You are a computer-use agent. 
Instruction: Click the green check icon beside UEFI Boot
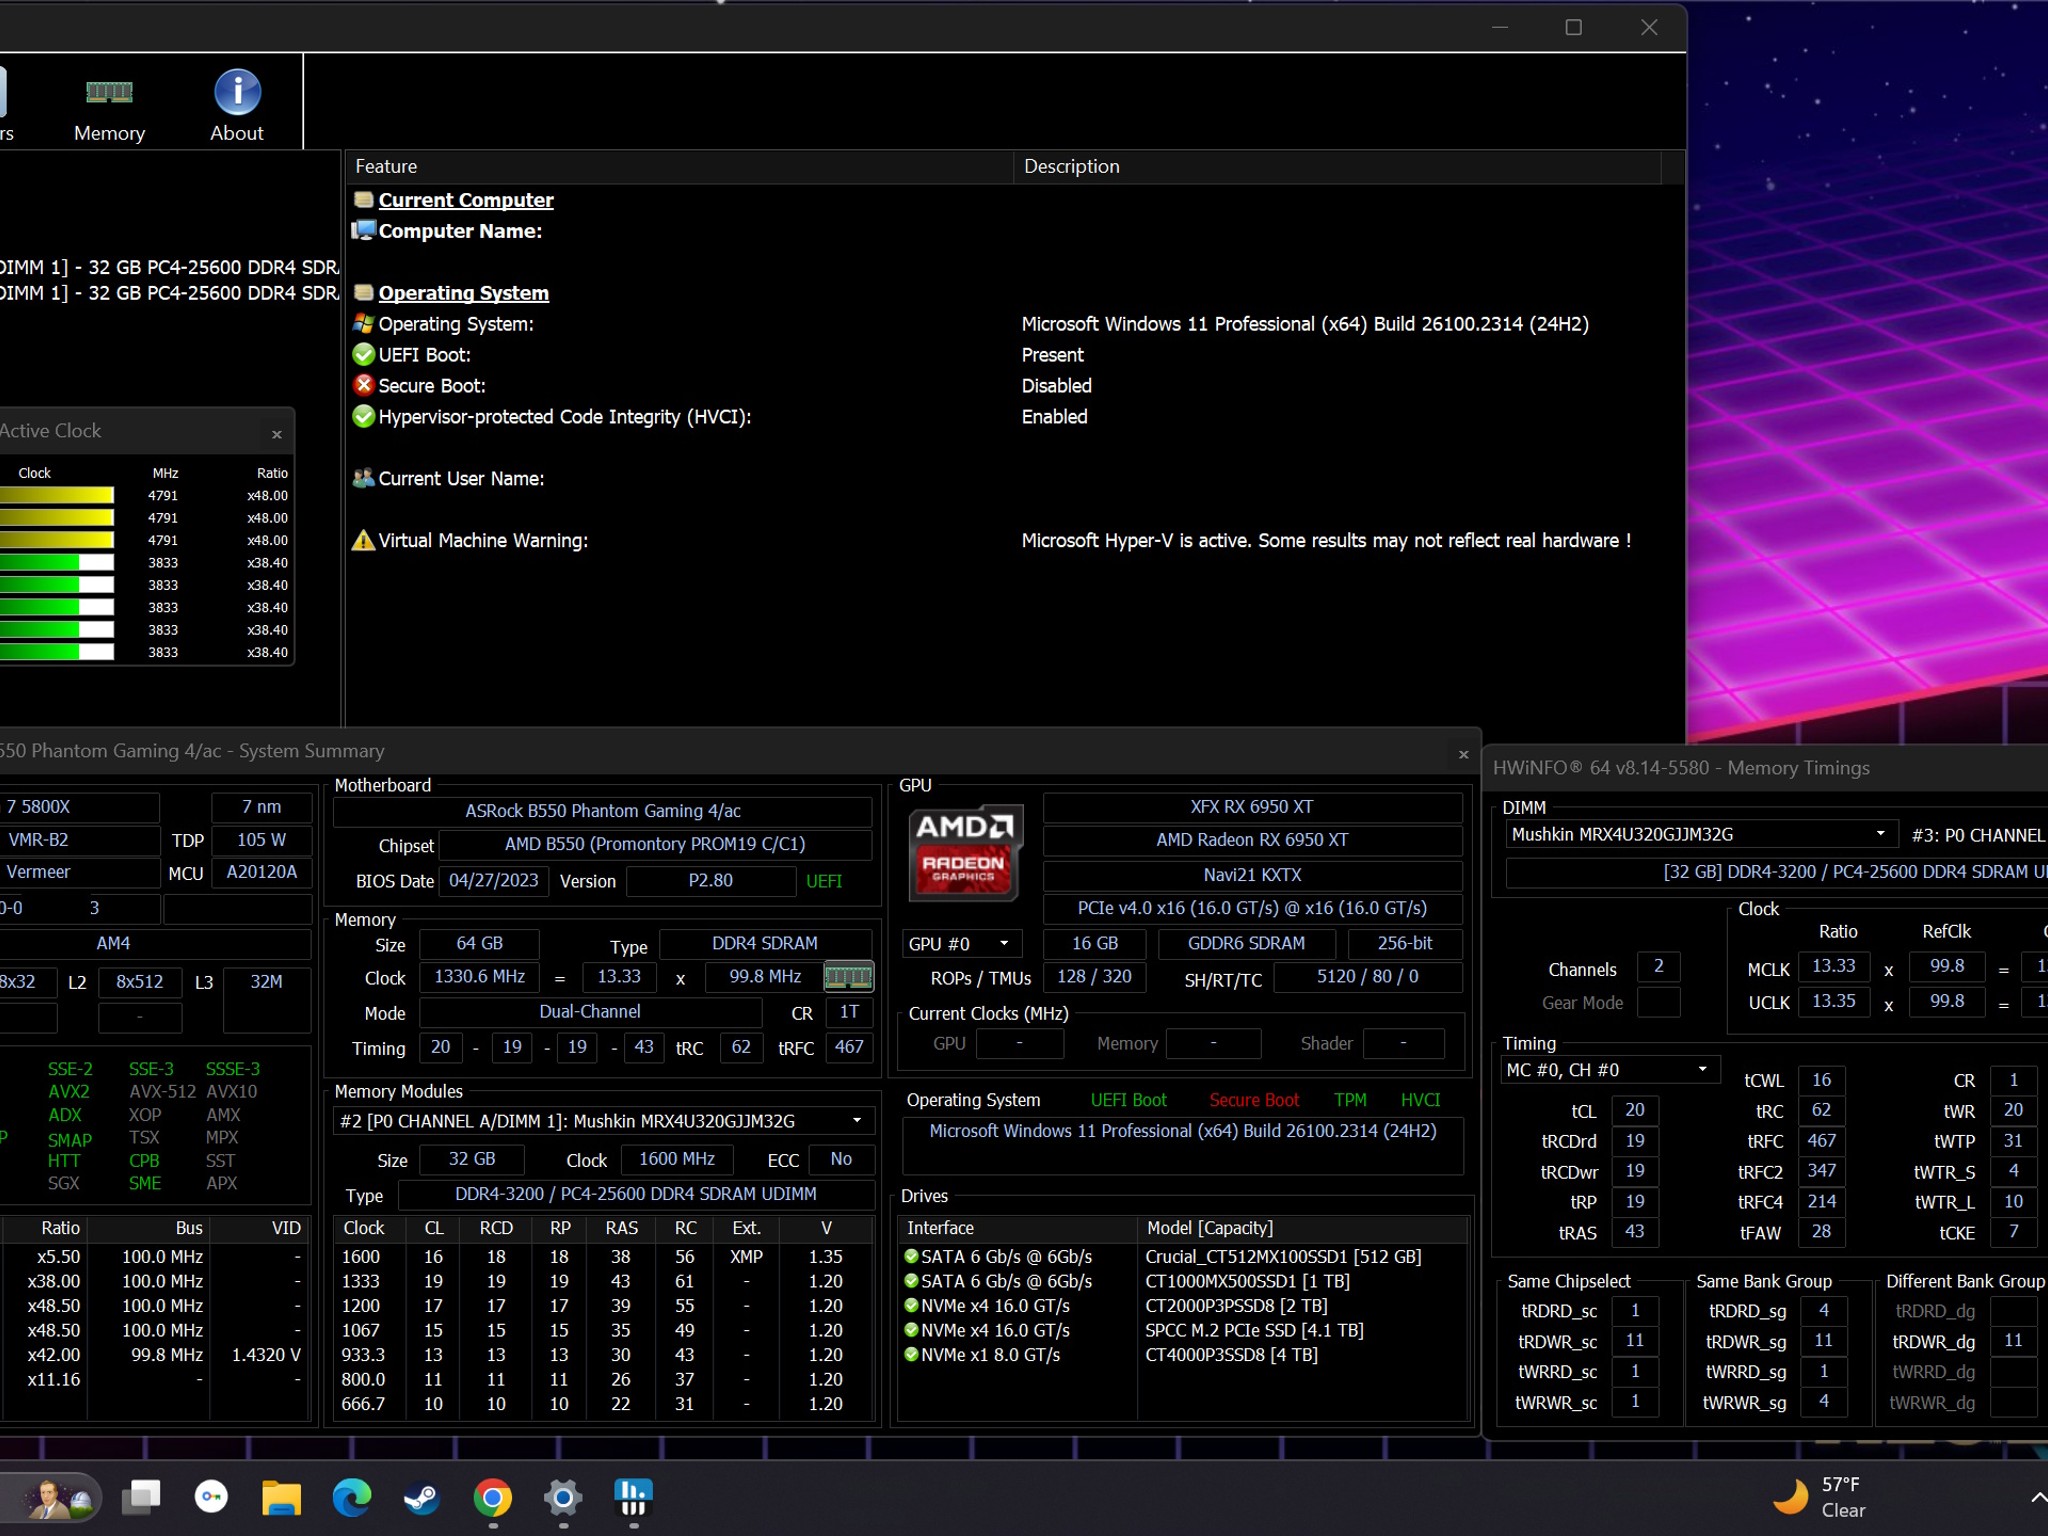(364, 355)
